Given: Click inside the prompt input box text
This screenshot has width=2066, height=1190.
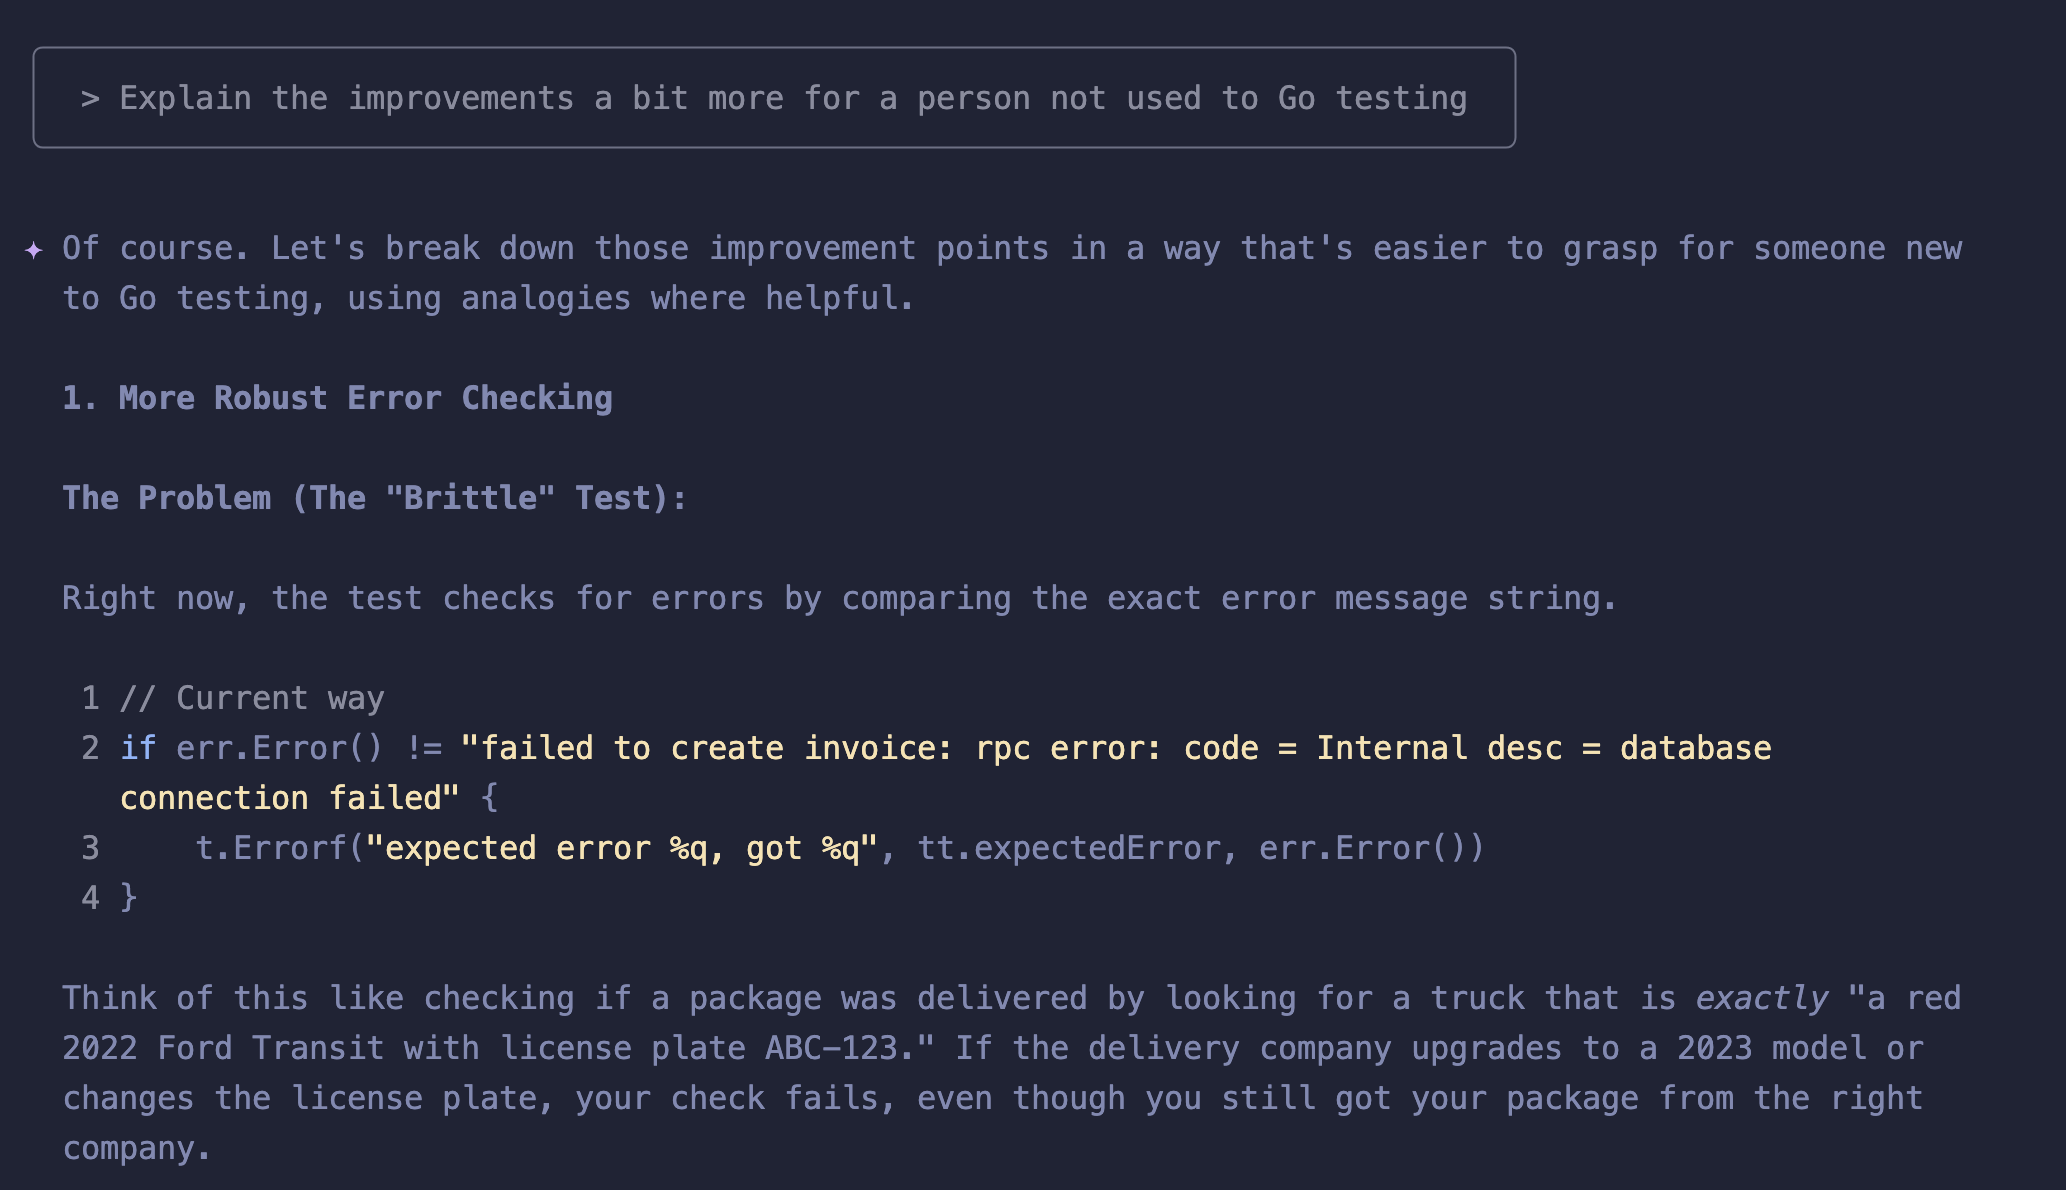Looking at the screenshot, I should coord(792,98).
